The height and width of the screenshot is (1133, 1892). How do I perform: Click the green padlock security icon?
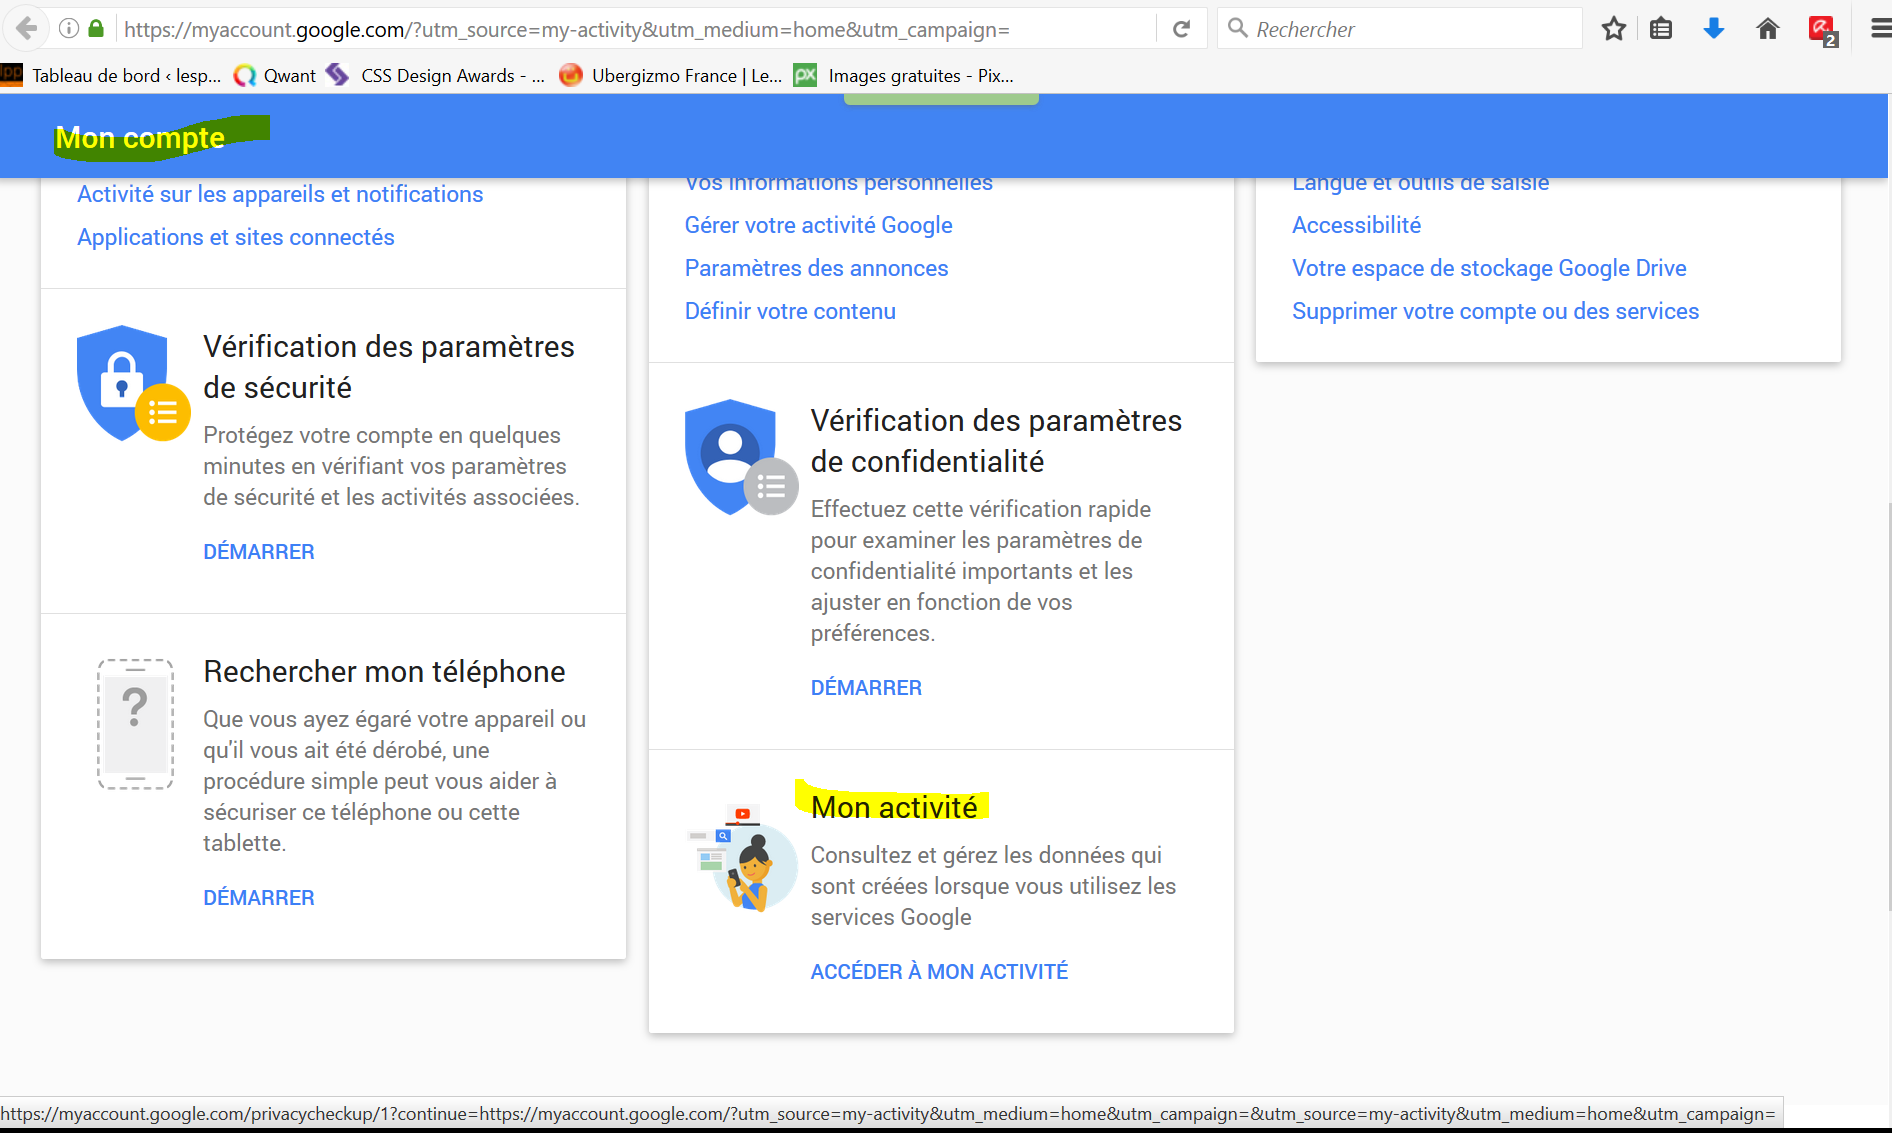(x=96, y=29)
